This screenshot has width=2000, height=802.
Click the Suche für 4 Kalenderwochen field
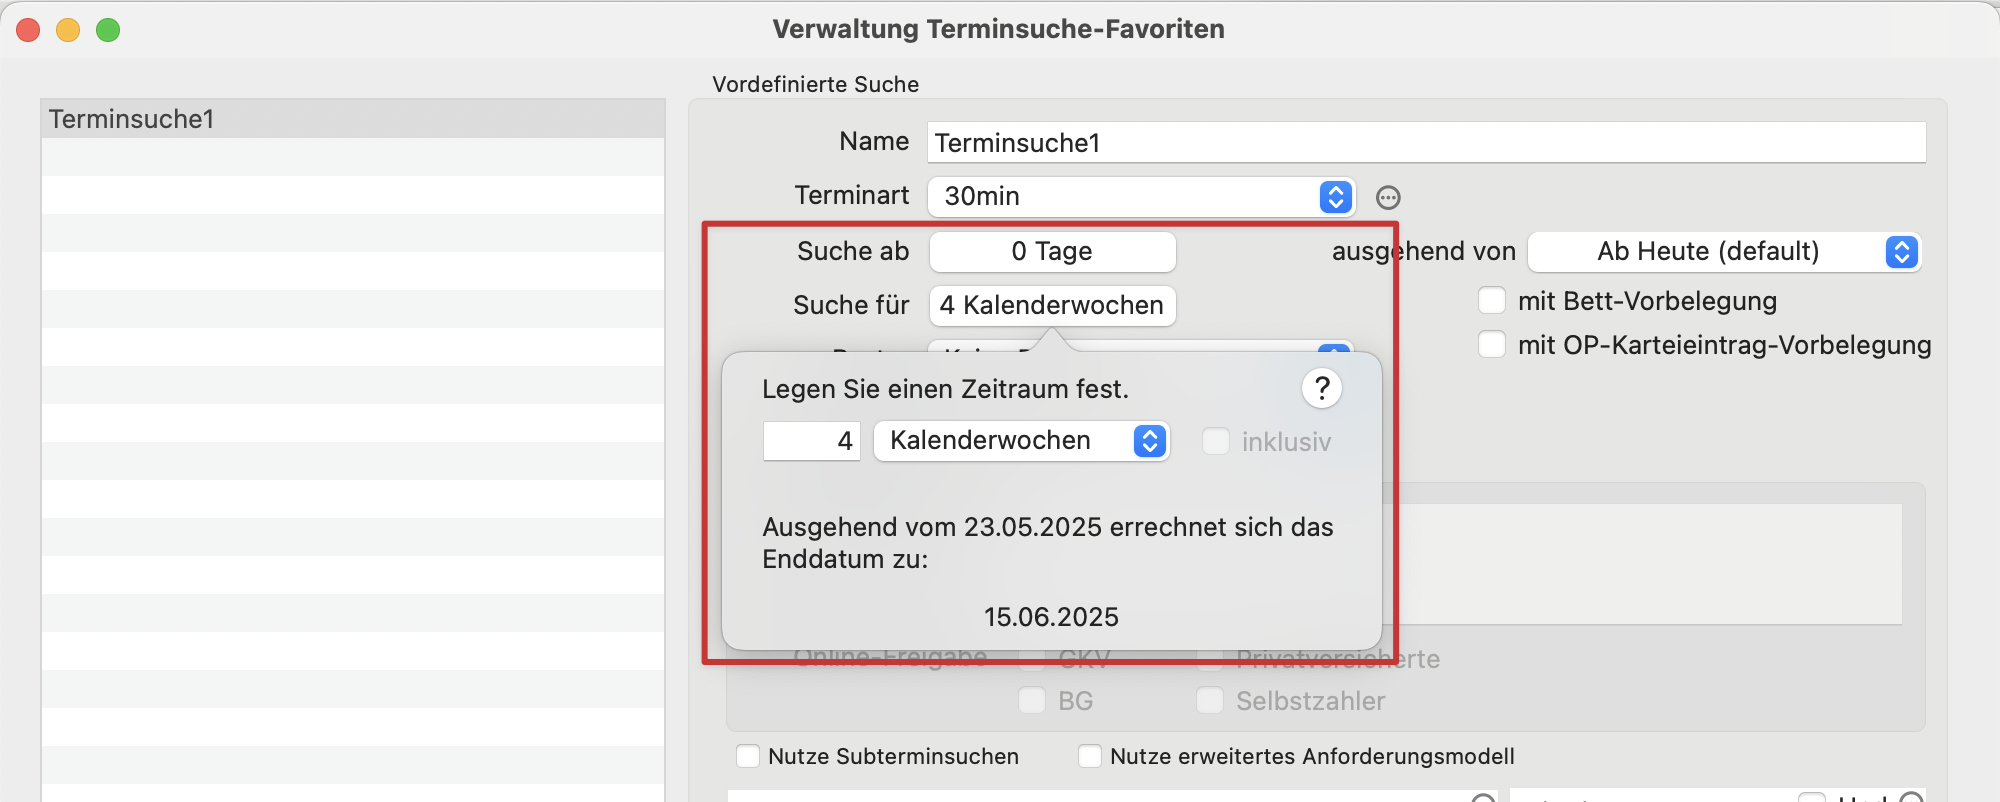(1052, 305)
